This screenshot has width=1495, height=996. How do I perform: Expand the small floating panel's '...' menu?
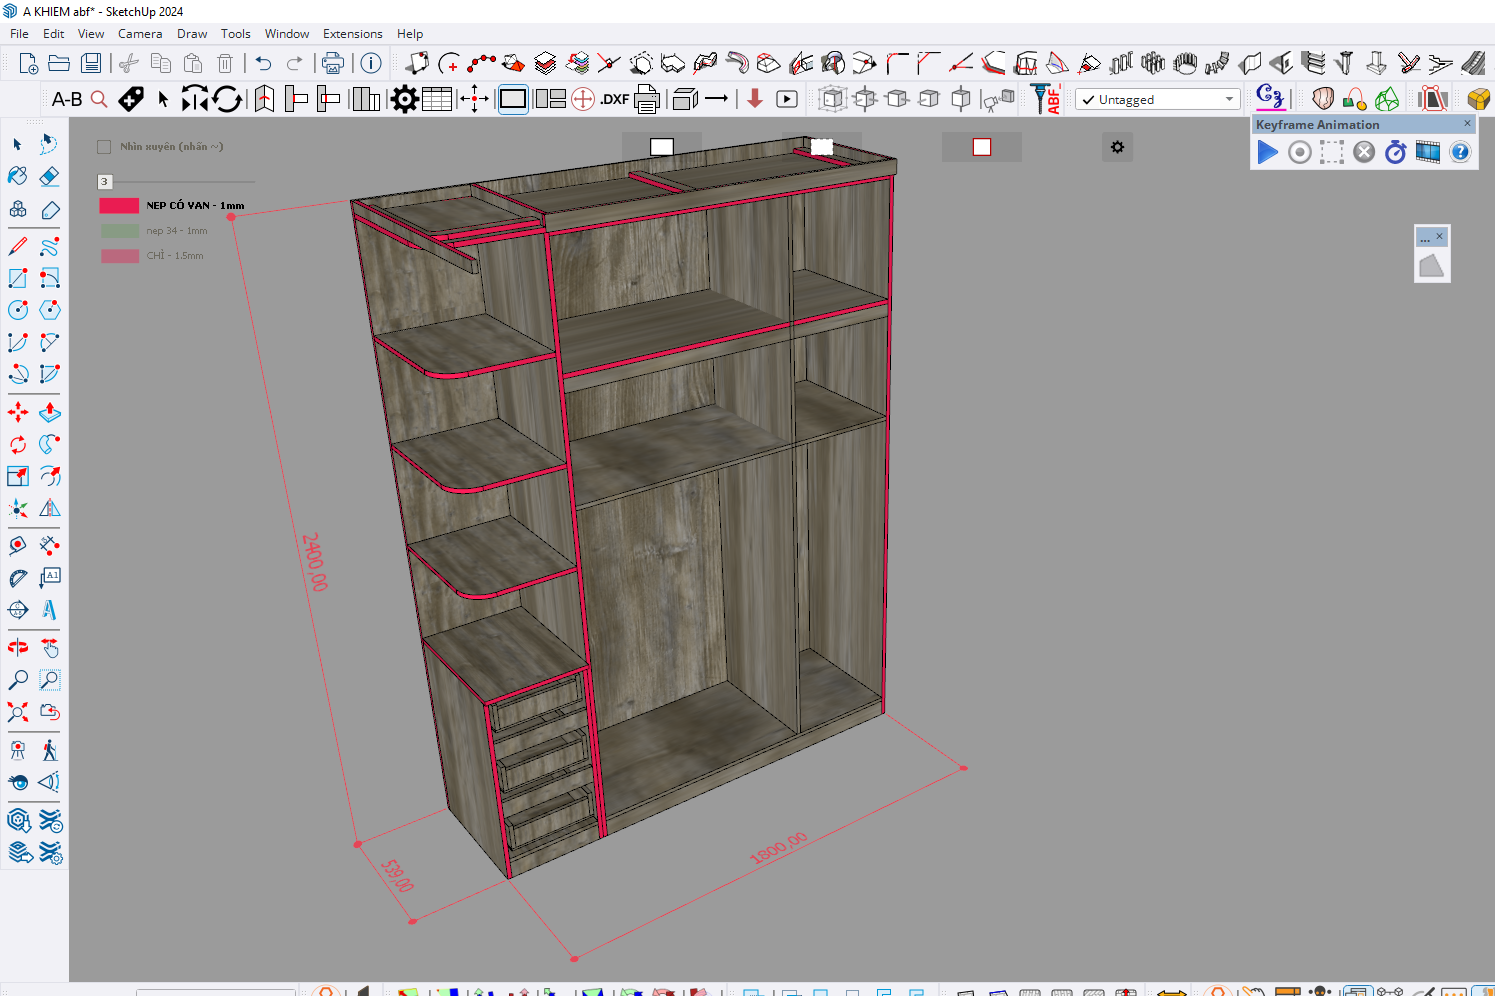point(1425,238)
